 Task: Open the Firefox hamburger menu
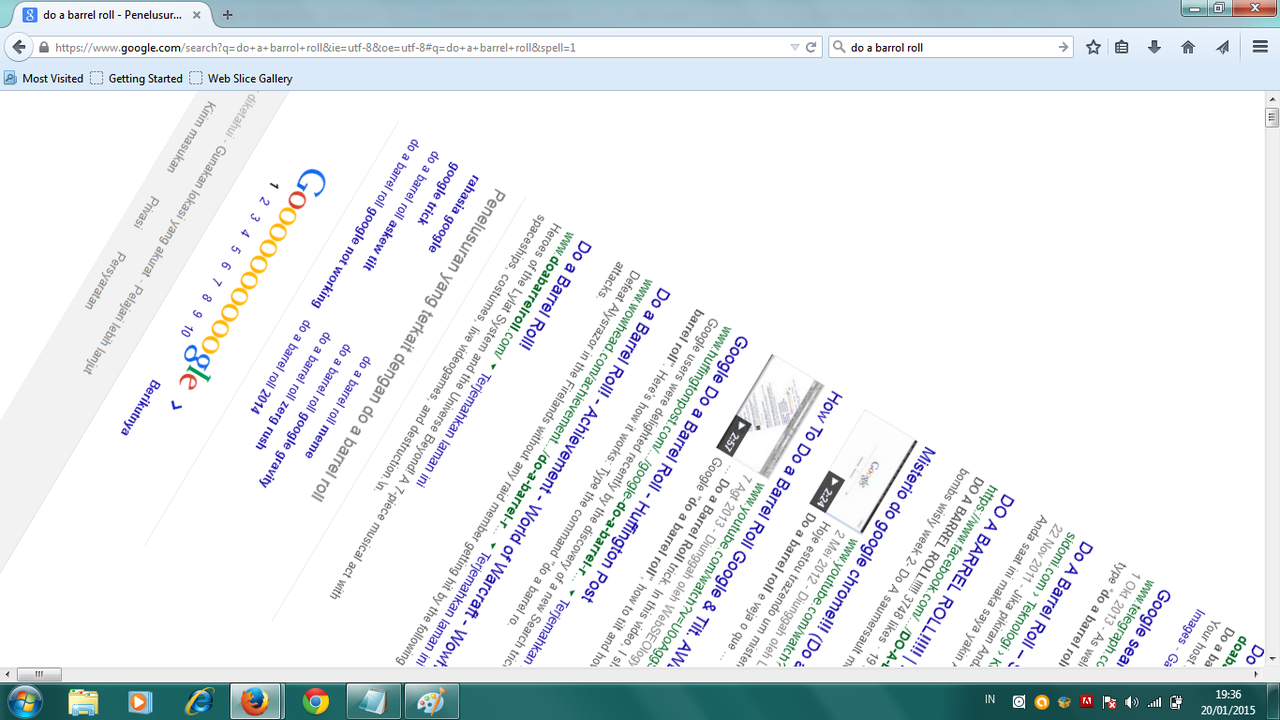point(1260,47)
